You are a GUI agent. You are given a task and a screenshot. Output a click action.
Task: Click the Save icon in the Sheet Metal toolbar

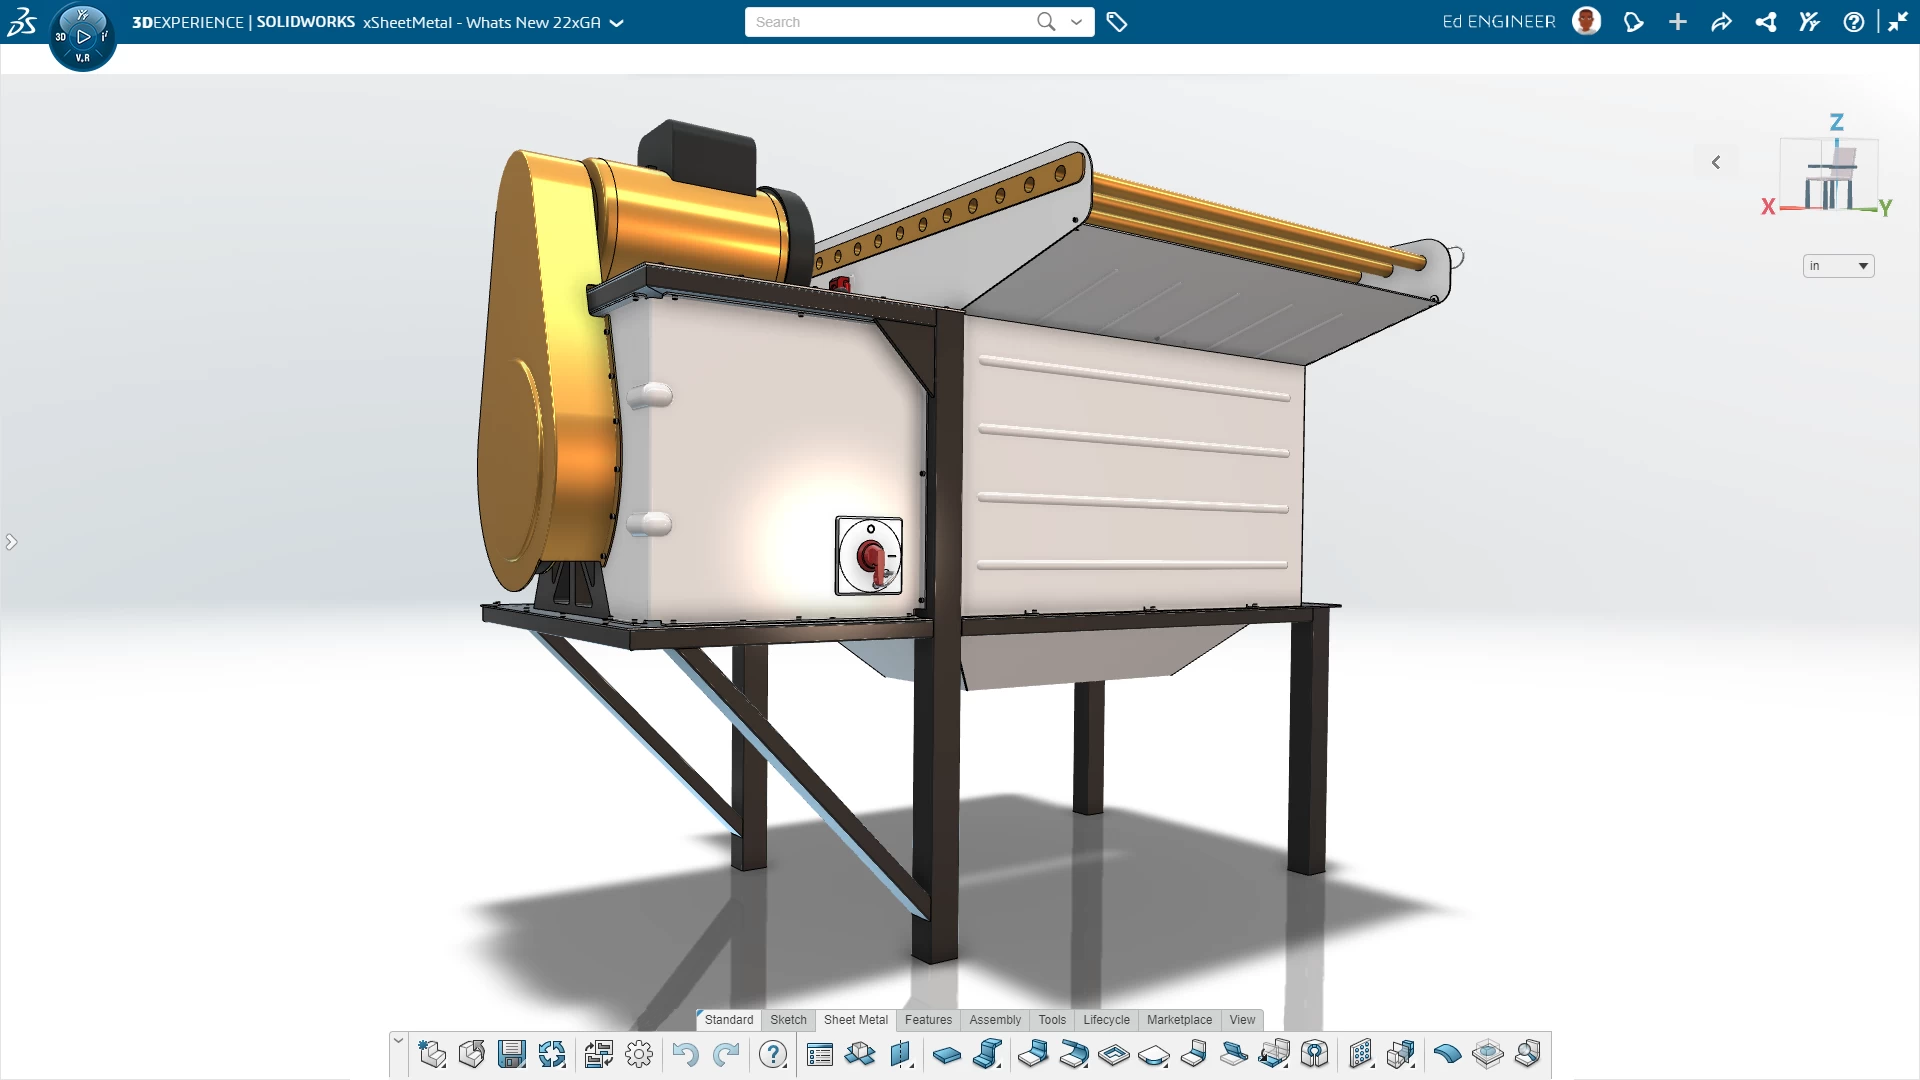pos(513,1054)
